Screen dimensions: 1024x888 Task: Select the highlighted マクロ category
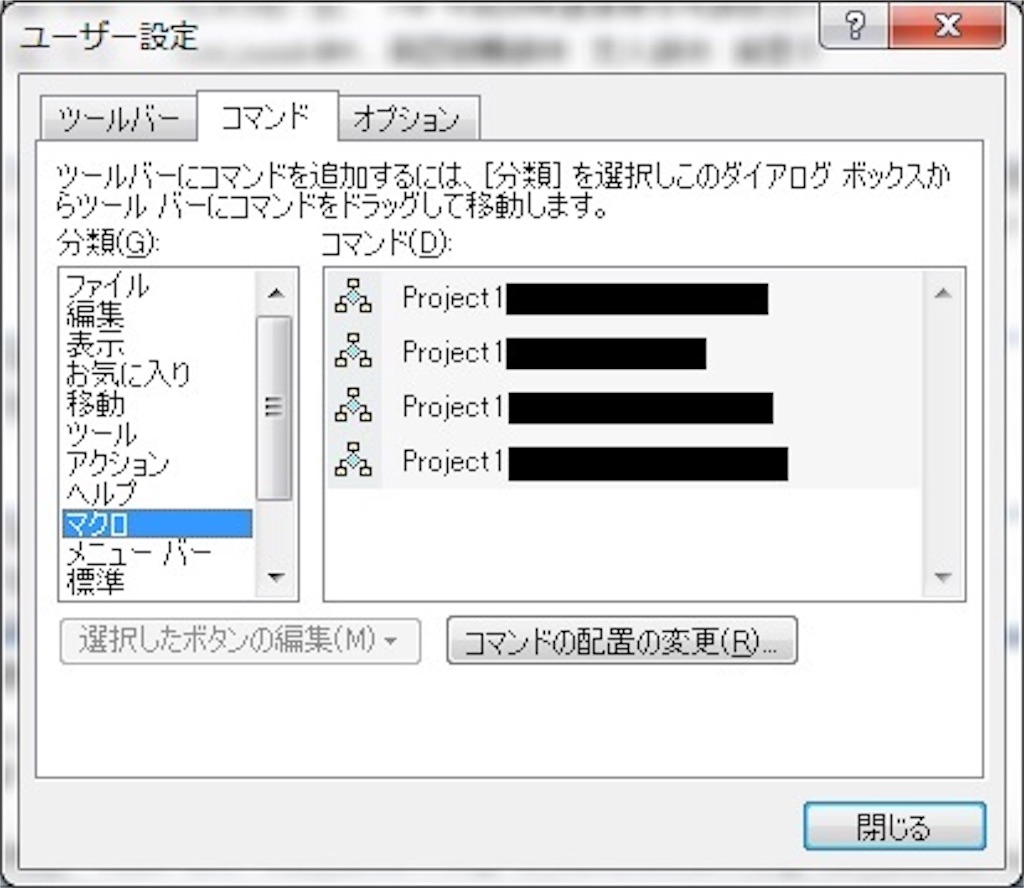click(157, 523)
